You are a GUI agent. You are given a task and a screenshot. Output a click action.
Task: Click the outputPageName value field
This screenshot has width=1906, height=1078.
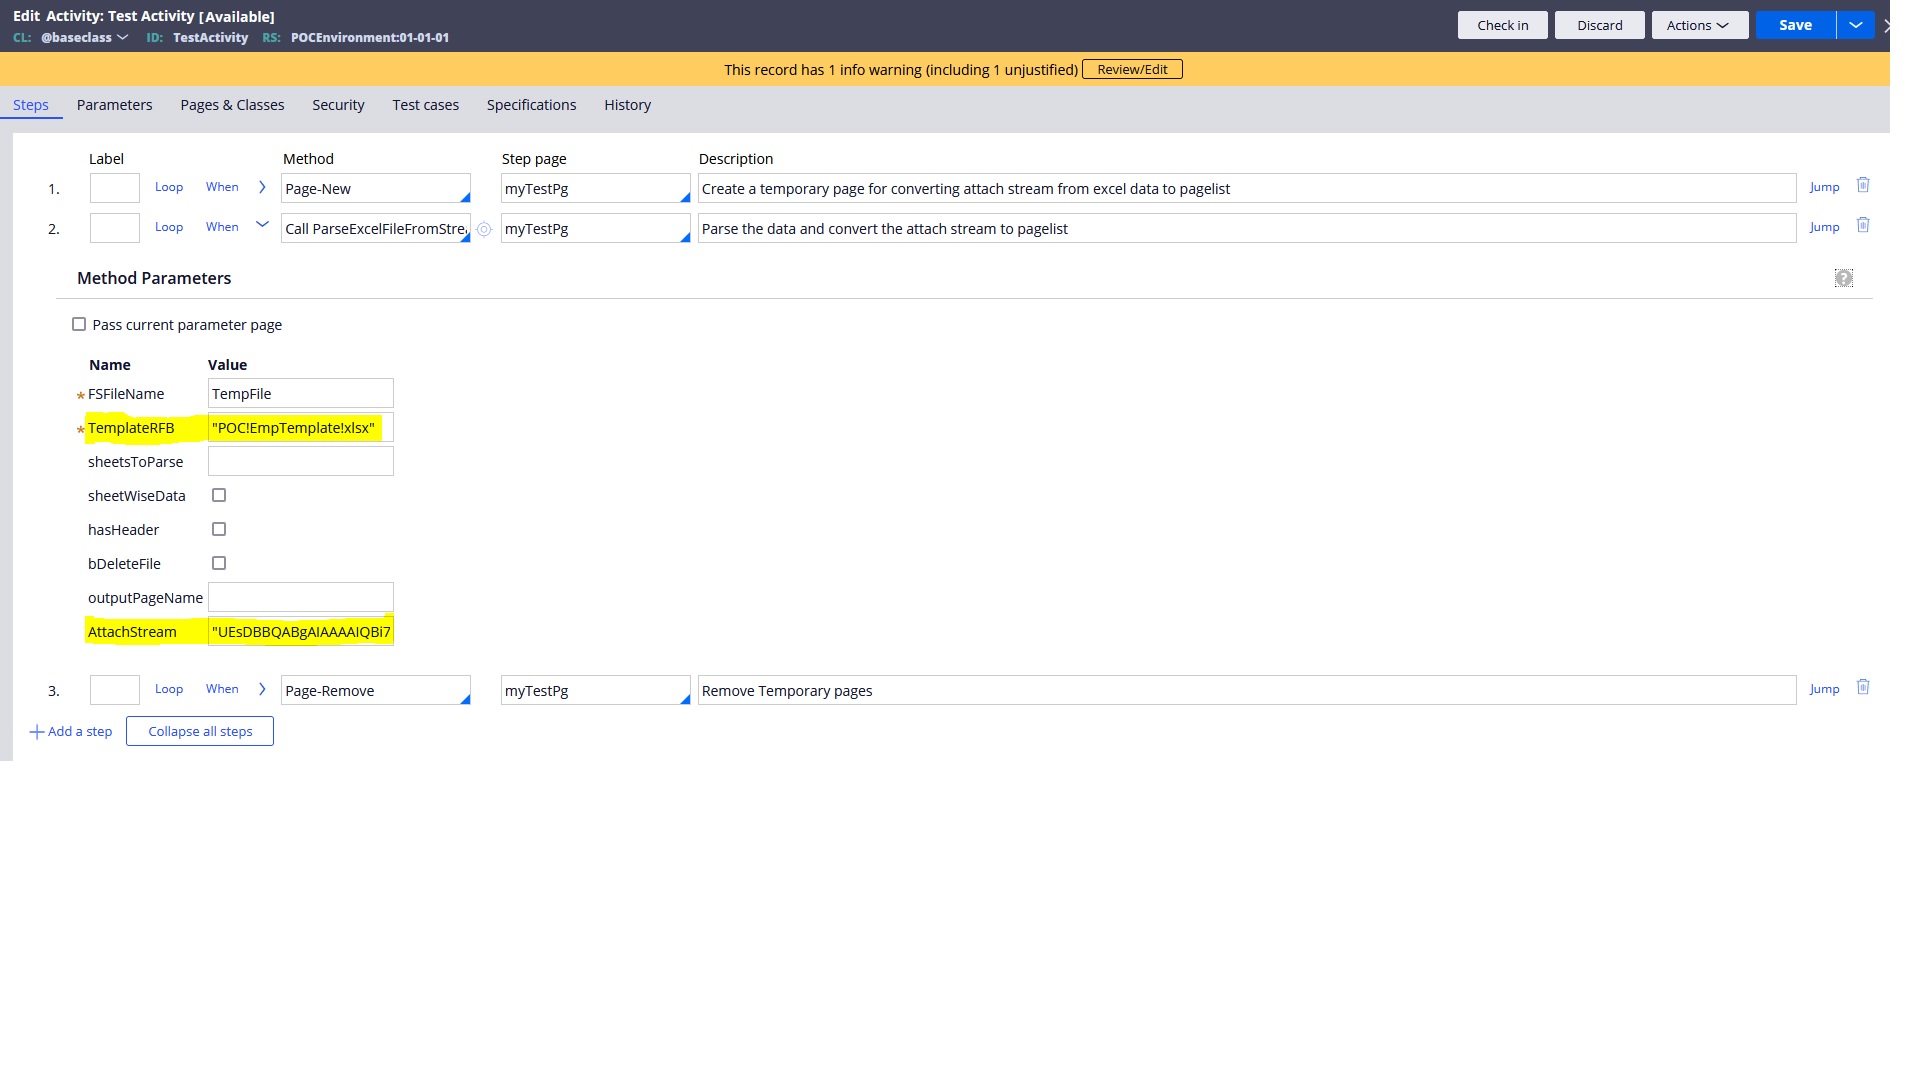click(x=301, y=597)
